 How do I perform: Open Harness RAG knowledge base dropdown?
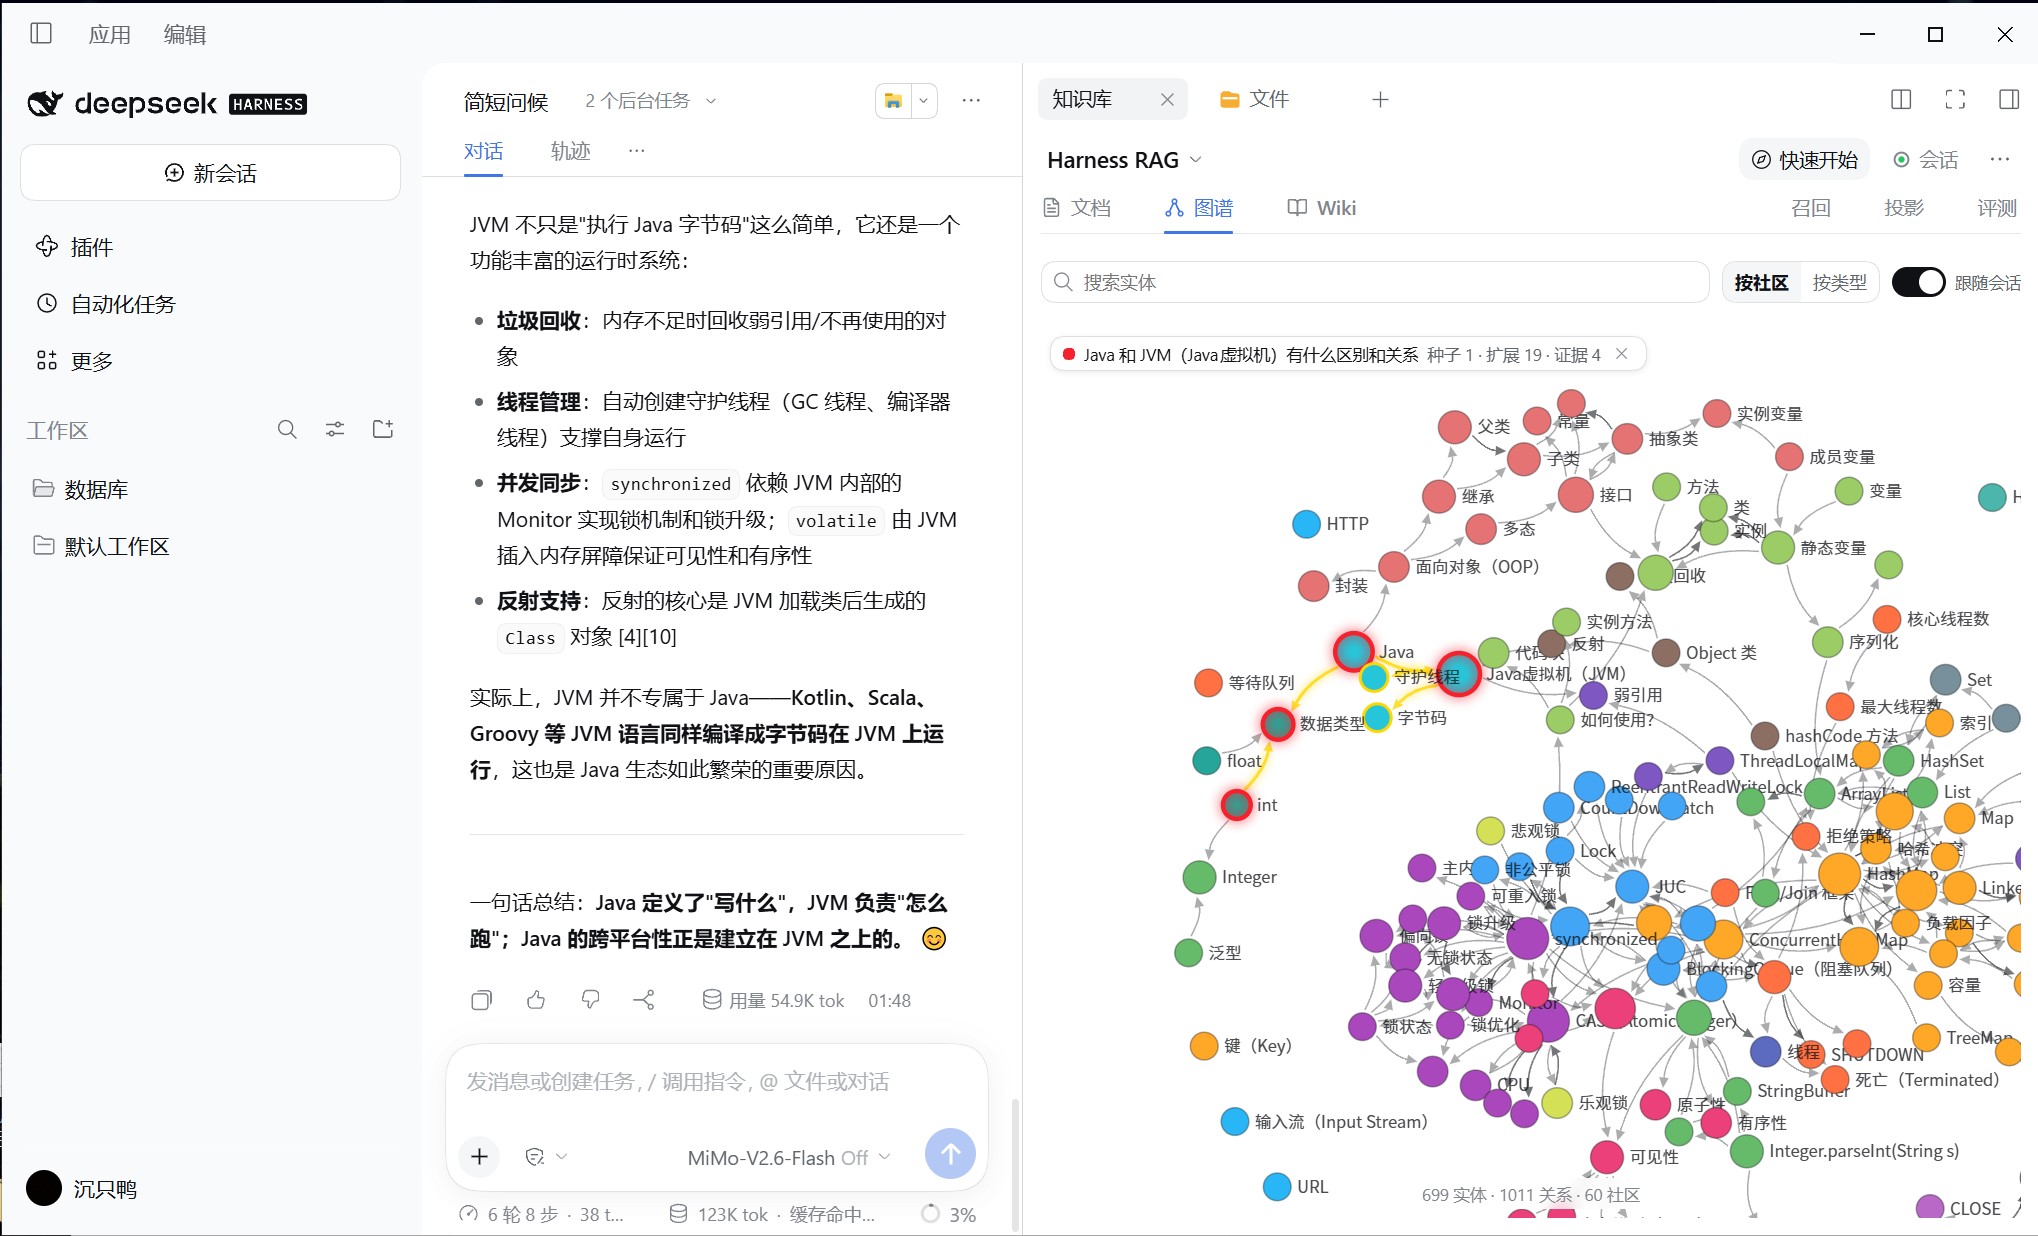[1124, 160]
